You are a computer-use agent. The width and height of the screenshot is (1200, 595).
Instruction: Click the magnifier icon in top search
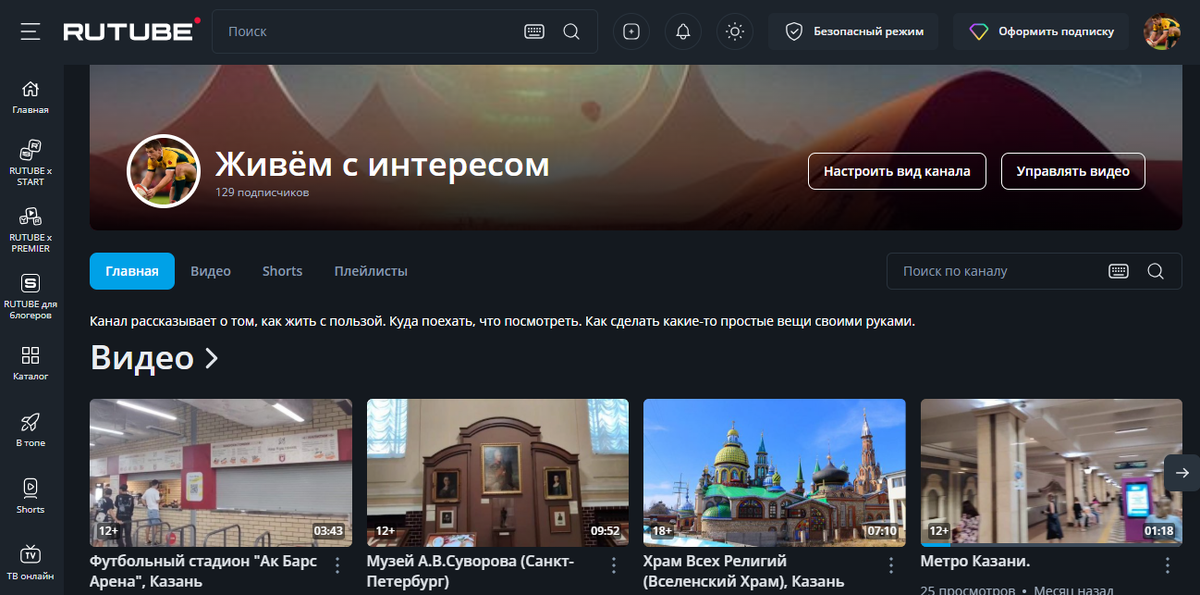click(x=571, y=31)
